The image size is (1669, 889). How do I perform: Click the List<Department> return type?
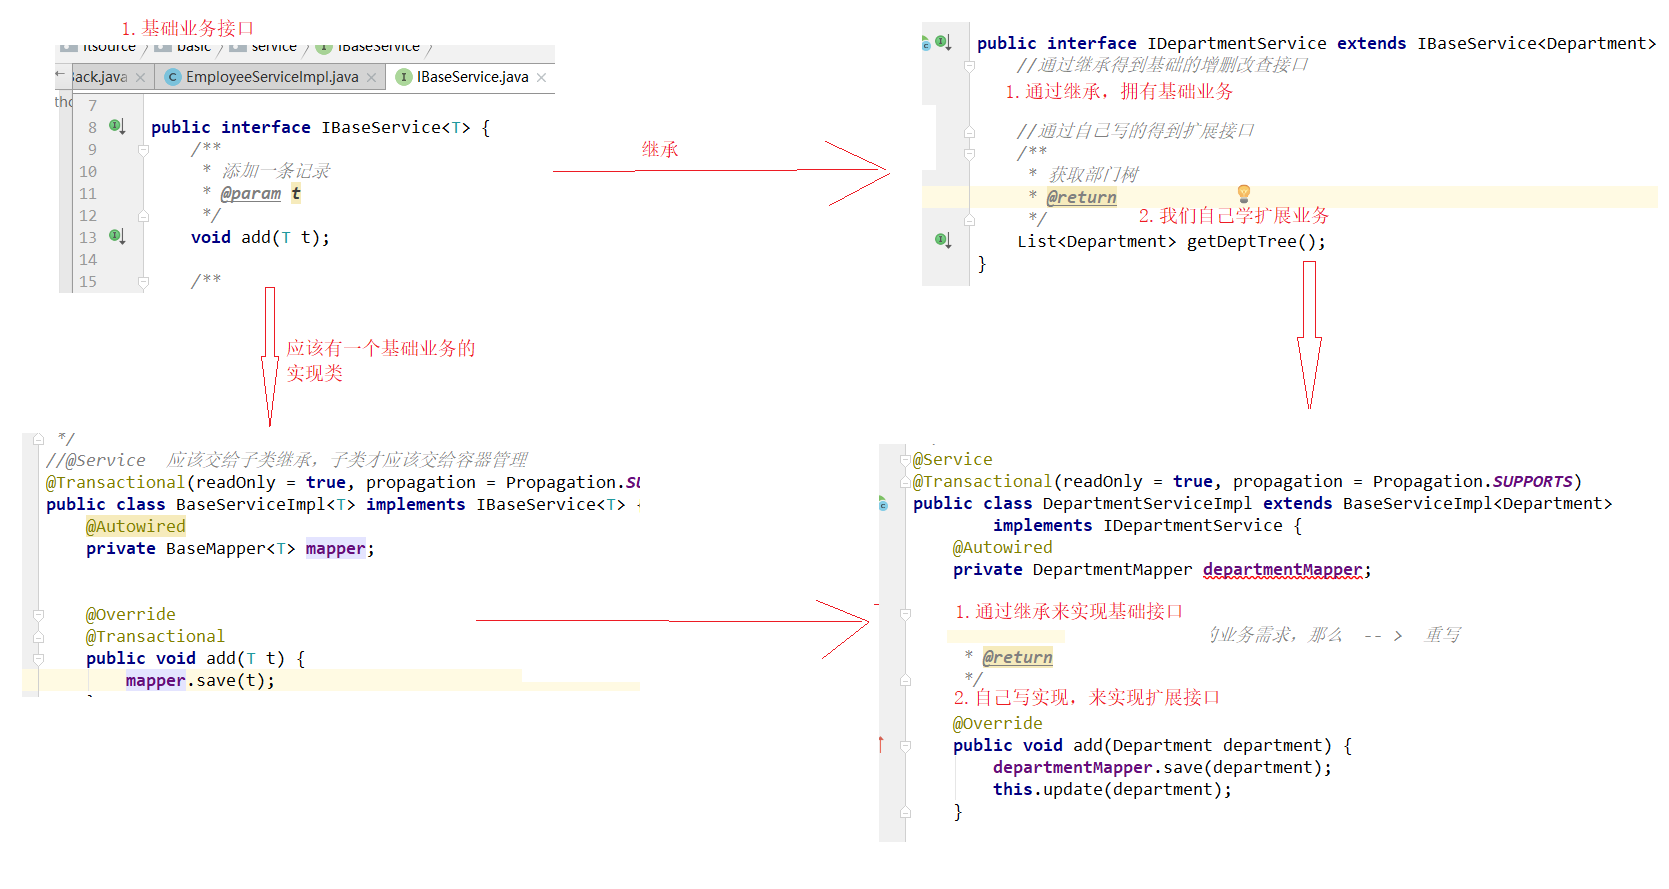1096,241
